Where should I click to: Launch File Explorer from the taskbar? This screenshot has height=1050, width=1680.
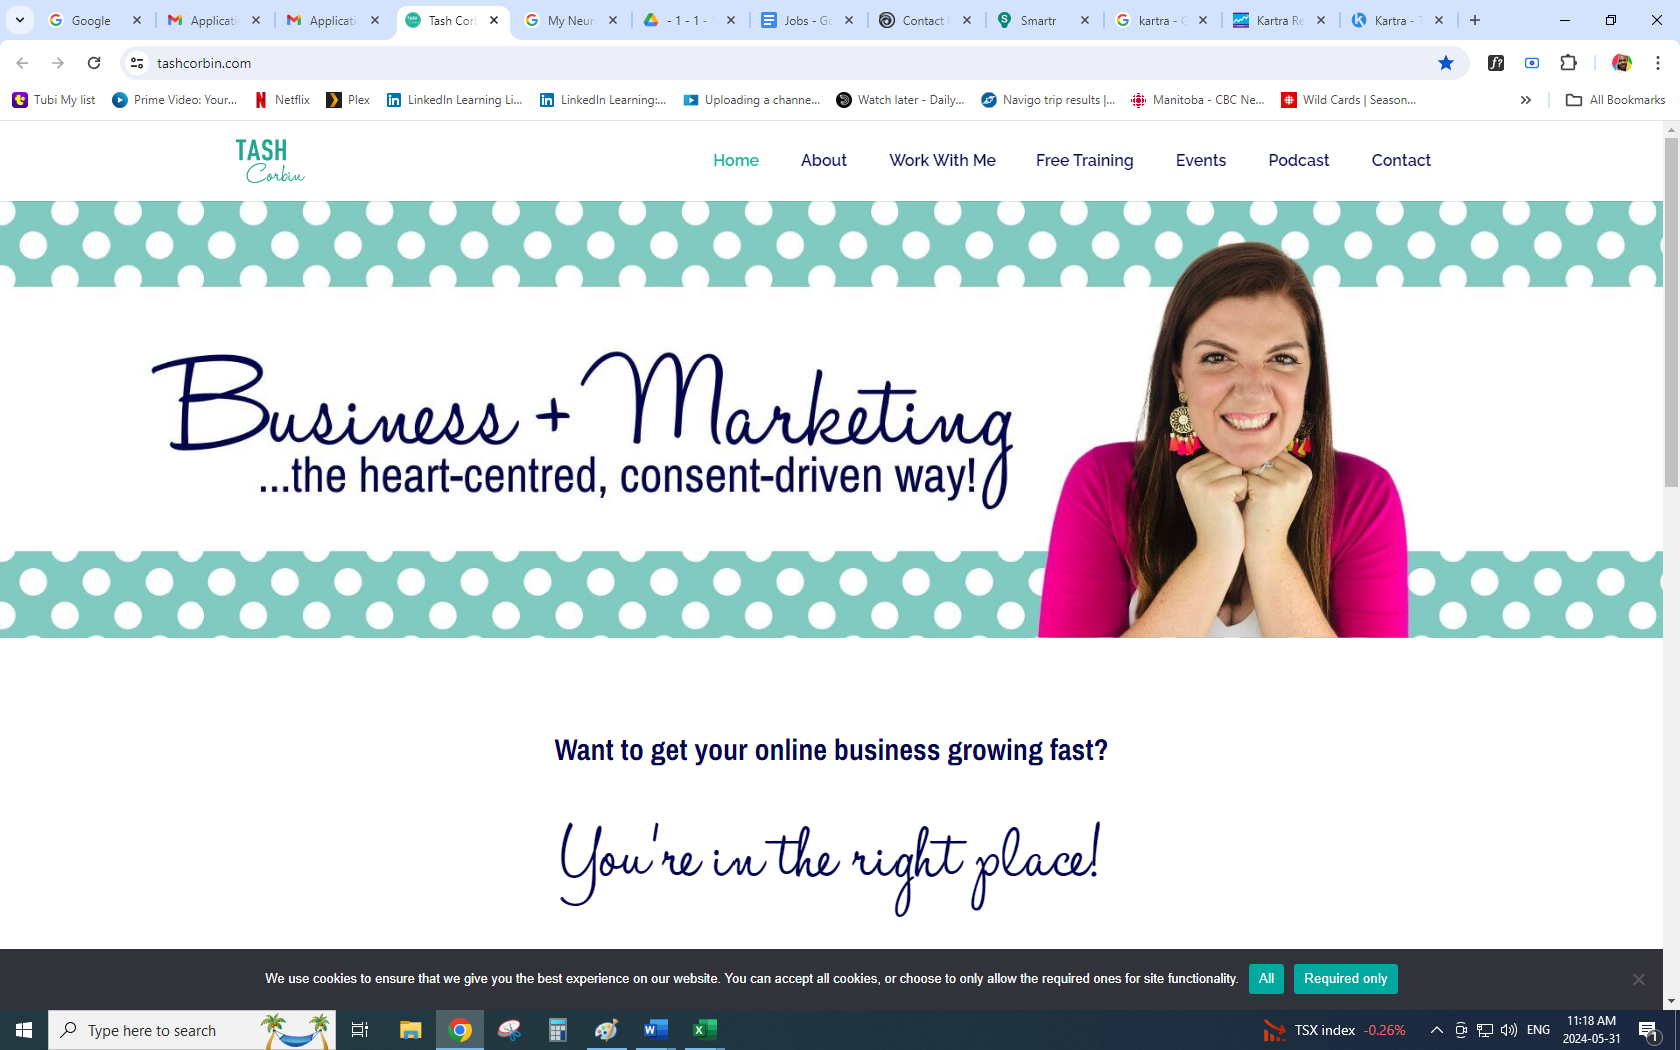click(x=410, y=1030)
